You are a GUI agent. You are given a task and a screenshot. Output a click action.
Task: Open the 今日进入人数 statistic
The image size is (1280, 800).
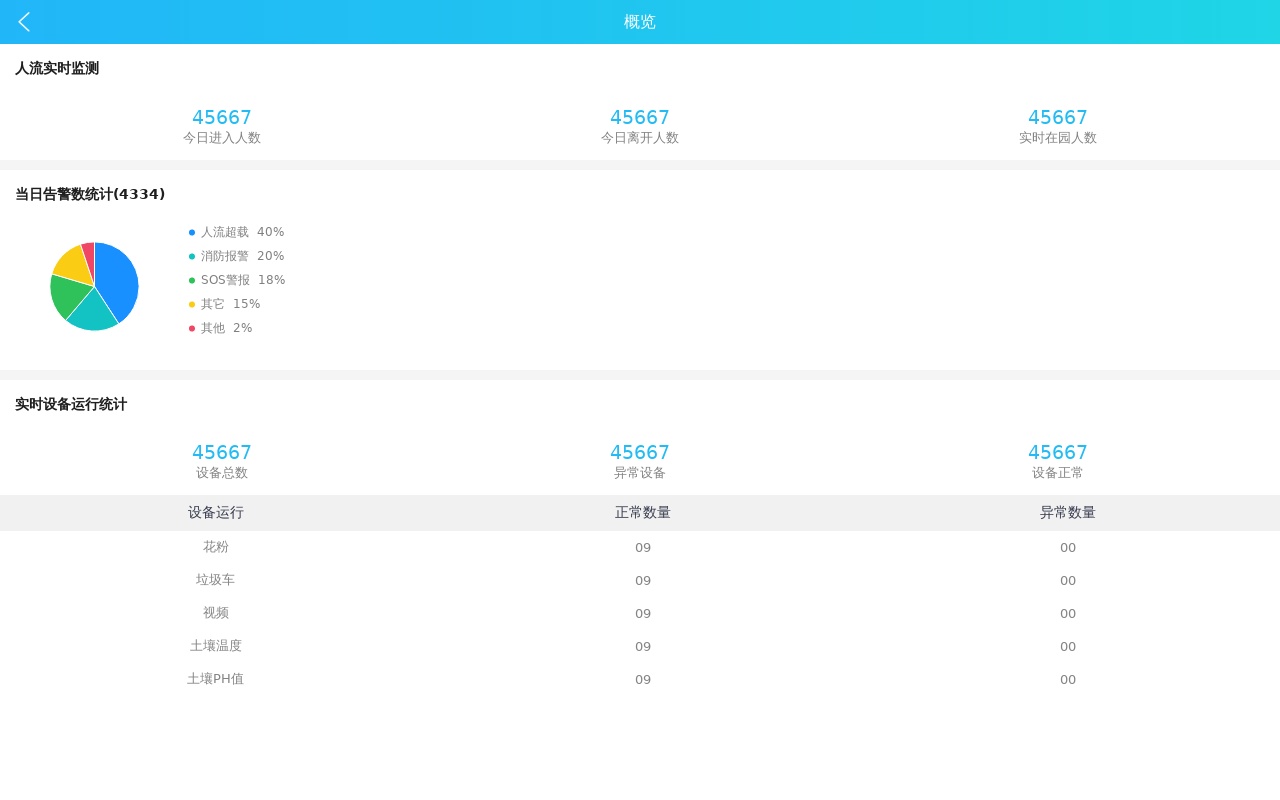pos(222,127)
